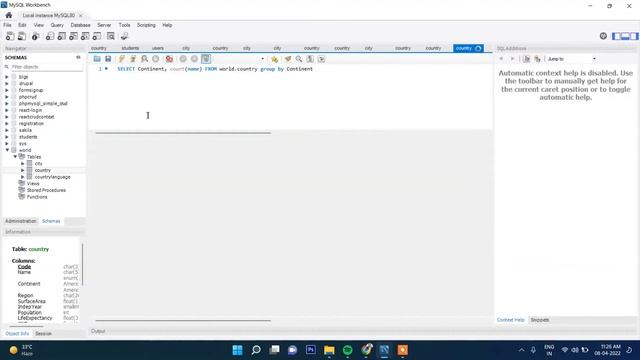Expand the registration schema
This screenshot has height=360, width=640.
7,123
